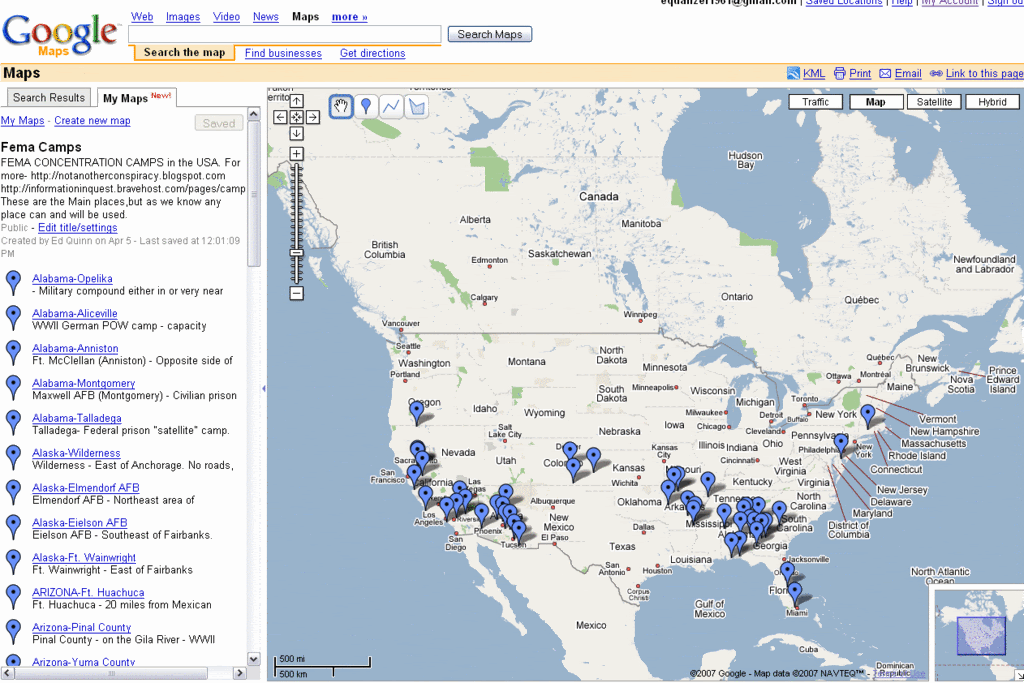Image resolution: width=1024 pixels, height=683 pixels.
Task: Open the 'more »' services menu
Action: click(x=349, y=17)
